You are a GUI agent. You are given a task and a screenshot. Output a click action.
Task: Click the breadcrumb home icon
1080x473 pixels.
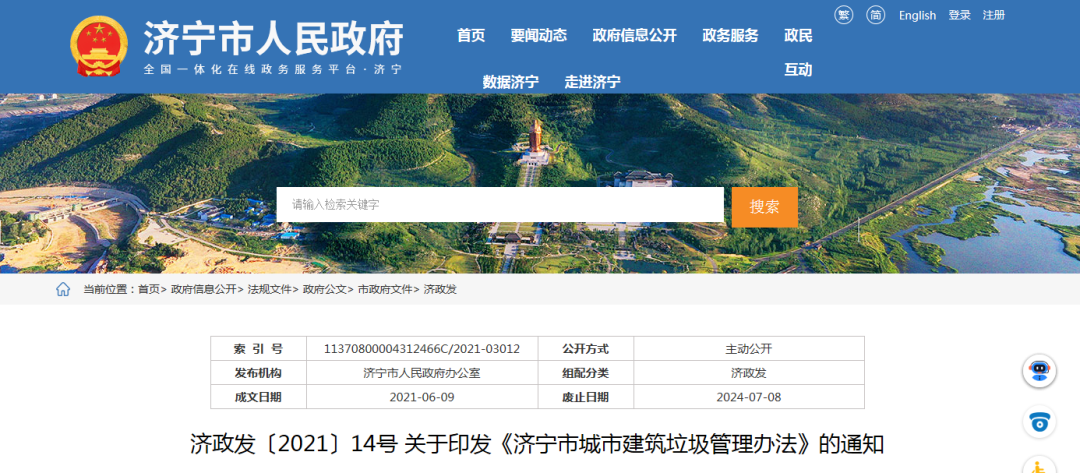point(63,289)
